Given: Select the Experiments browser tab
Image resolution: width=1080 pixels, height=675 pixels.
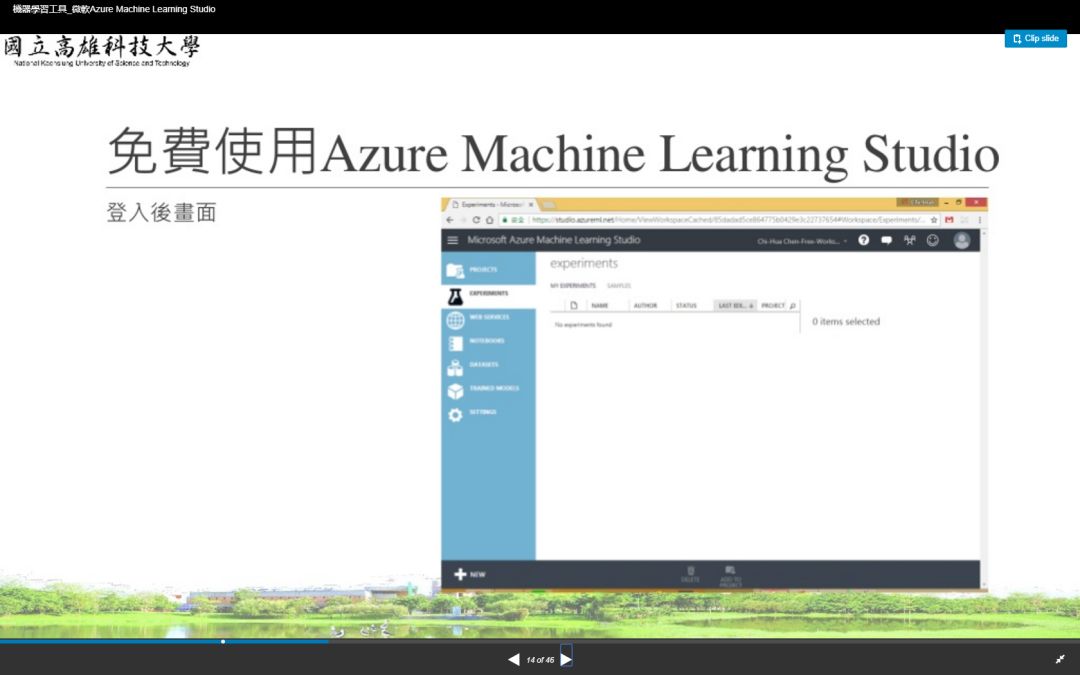Looking at the screenshot, I should pyautogui.click(x=491, y=205).
